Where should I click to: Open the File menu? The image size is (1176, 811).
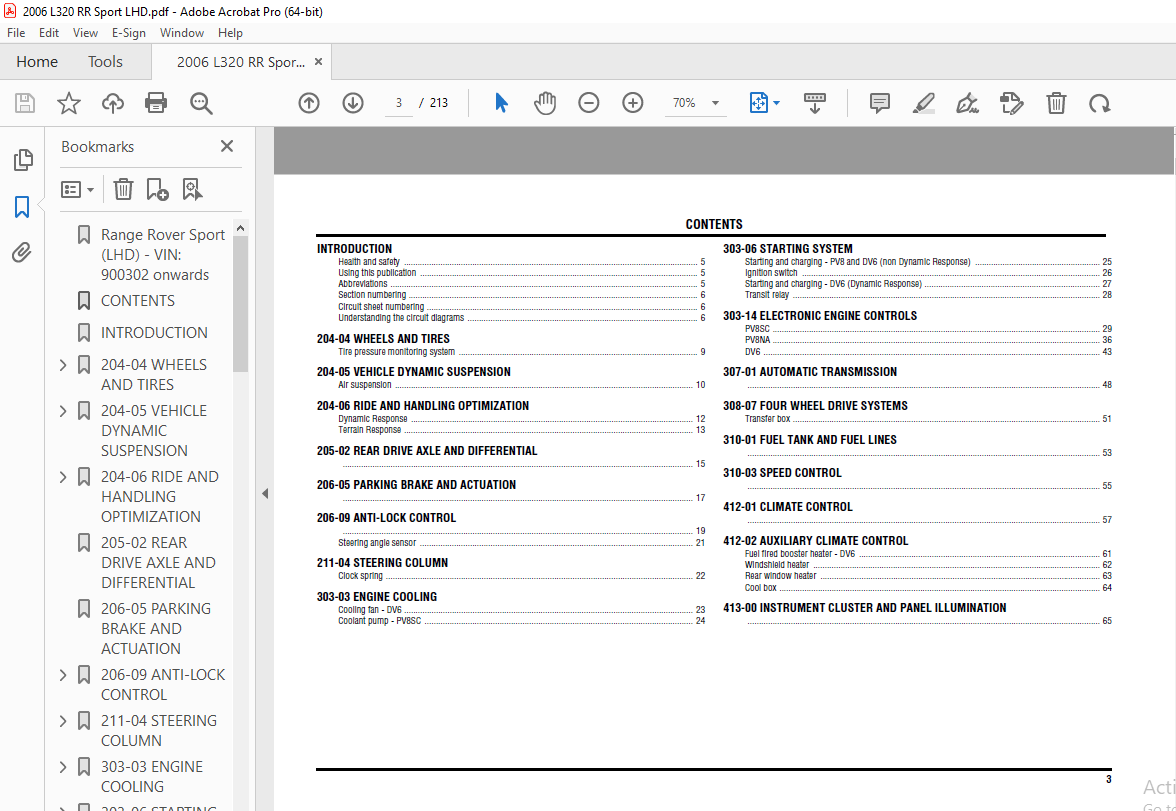click(16, 33)
